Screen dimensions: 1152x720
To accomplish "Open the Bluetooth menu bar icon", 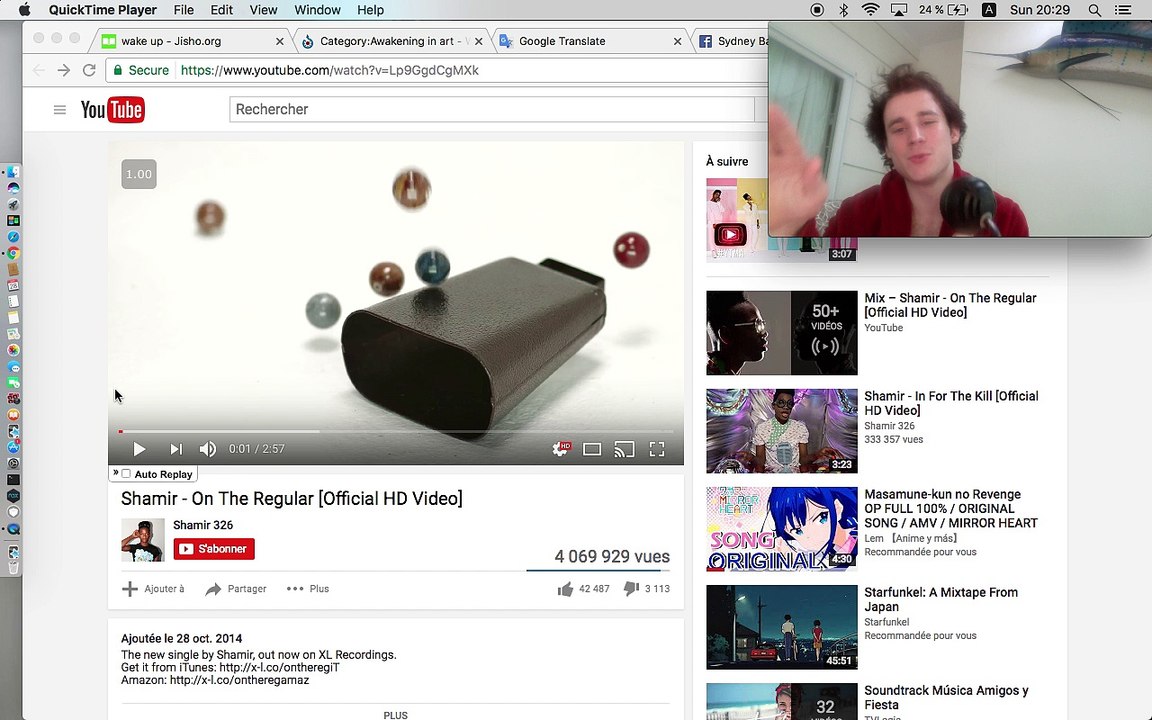I will [x=843, y=10].
